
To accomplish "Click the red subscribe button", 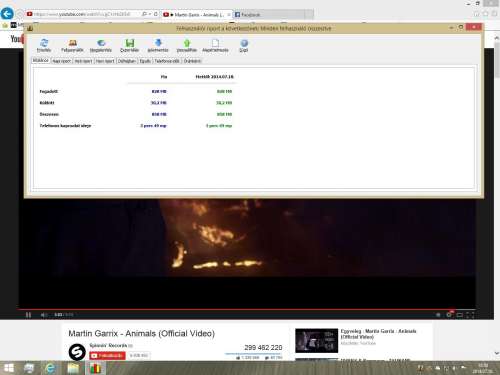I will click(x=107, y=356).
